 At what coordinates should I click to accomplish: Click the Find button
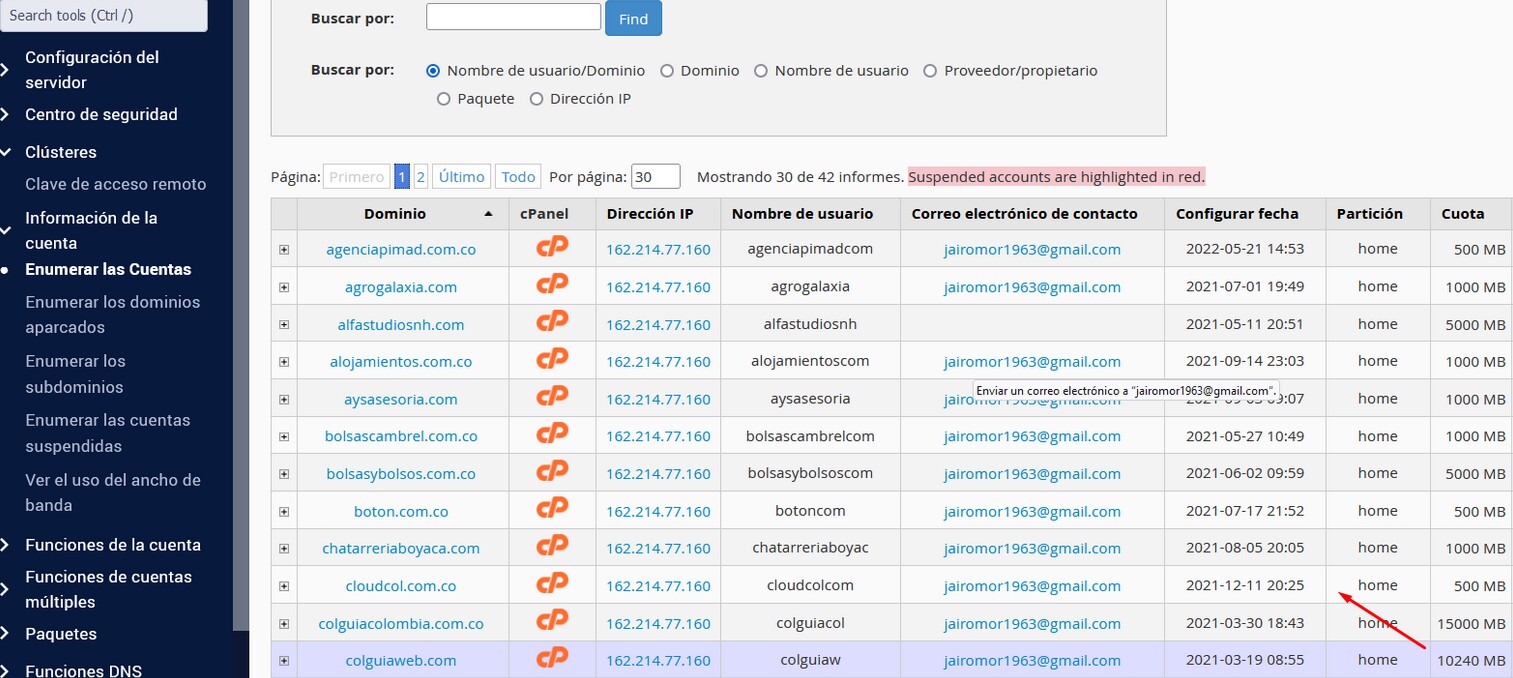pos(633,18)
